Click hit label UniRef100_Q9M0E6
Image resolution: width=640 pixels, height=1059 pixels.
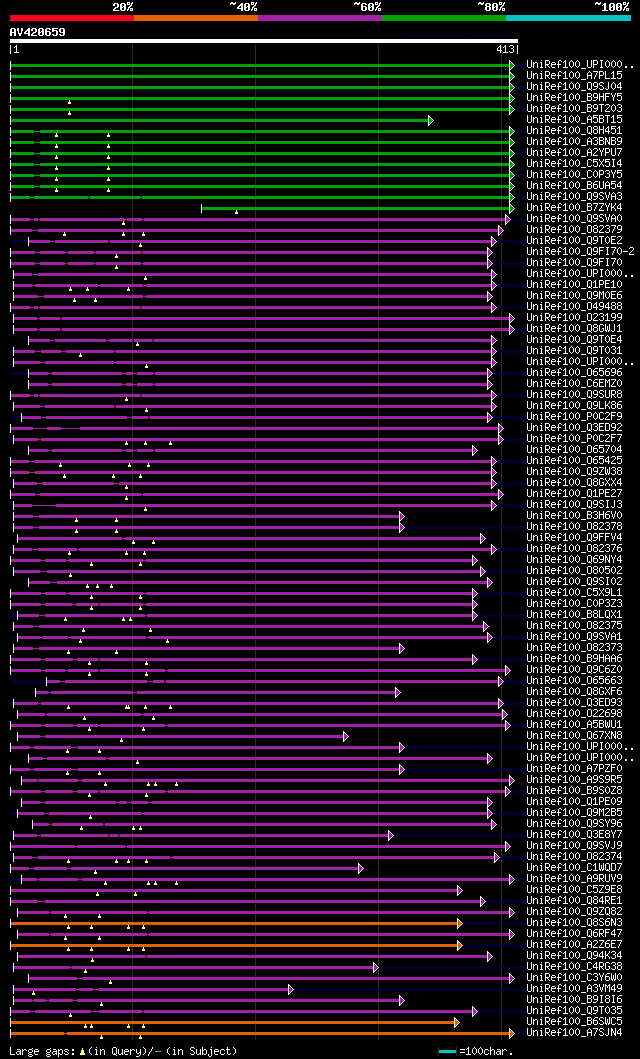pyautogui.click(x=575, y=295)
